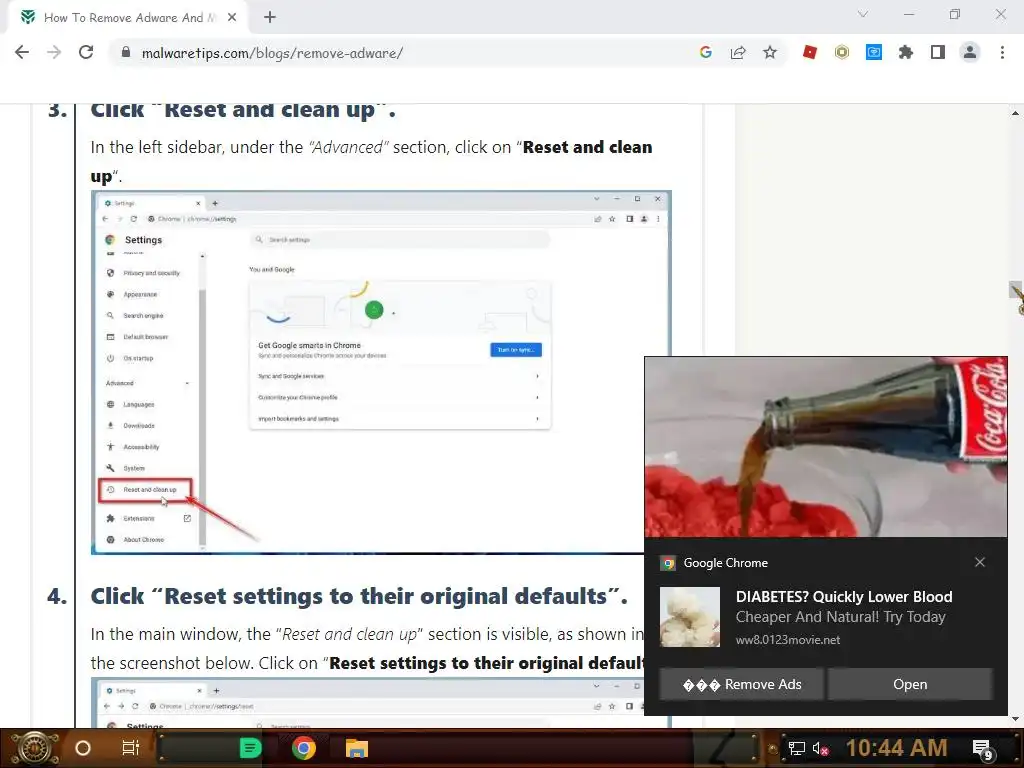Close the How To Remove Adware tab
The image size is (1024, 768).
(232, 18)
